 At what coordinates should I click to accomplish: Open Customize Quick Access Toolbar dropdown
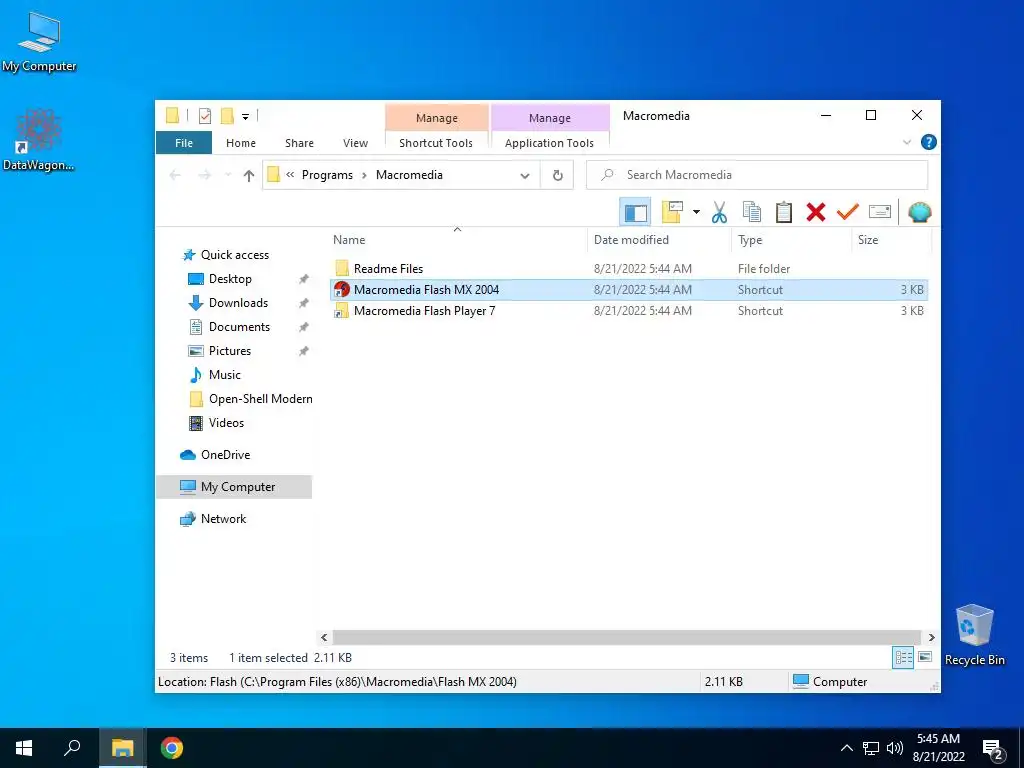[246, 117]
